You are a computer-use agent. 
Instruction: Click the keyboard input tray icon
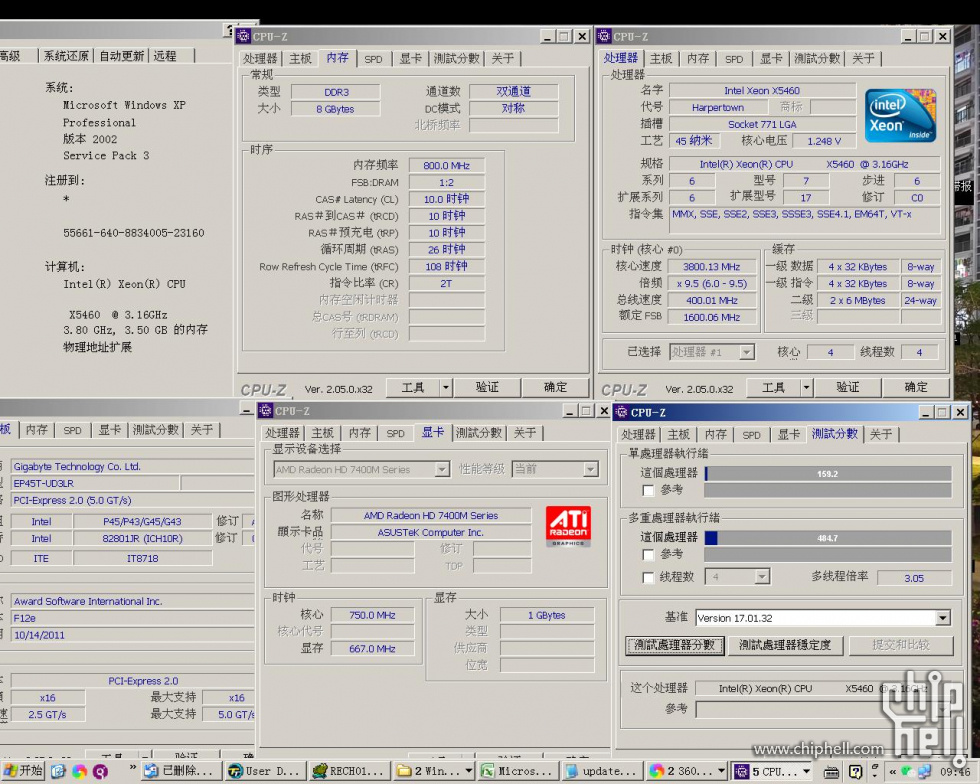831,773
